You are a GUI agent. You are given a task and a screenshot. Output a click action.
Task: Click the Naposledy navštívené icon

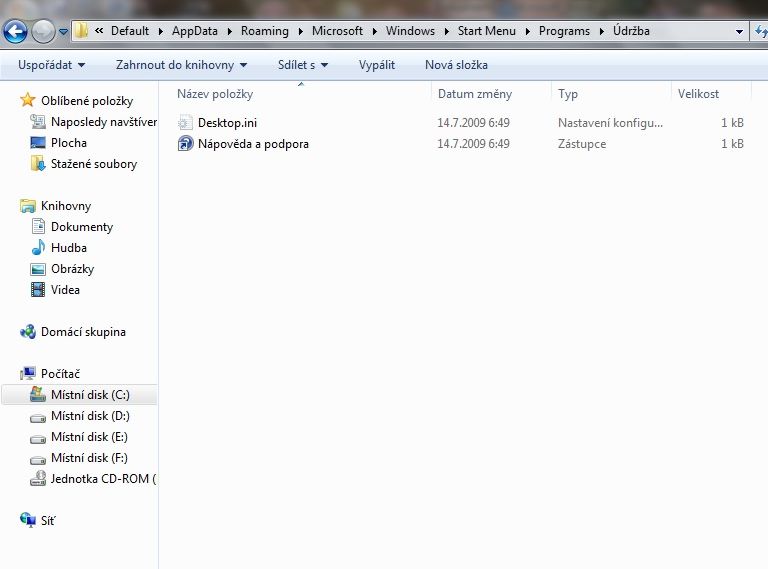(x=38, y=121)
